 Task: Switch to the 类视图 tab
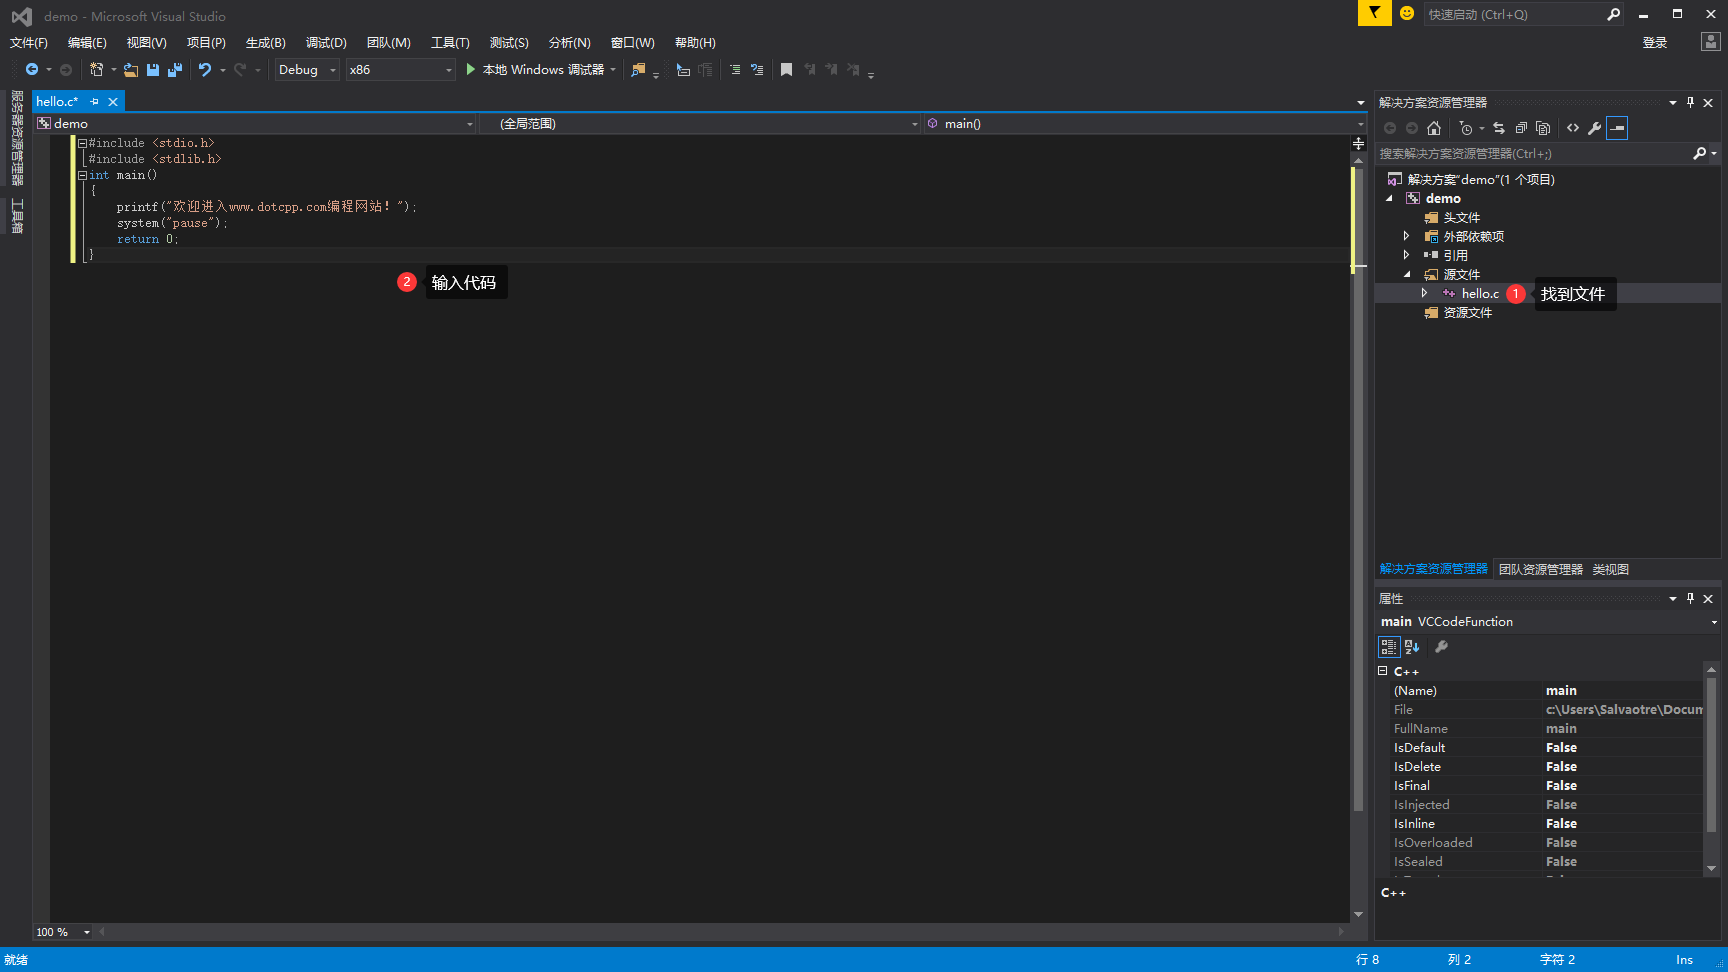coord(1610,569)
